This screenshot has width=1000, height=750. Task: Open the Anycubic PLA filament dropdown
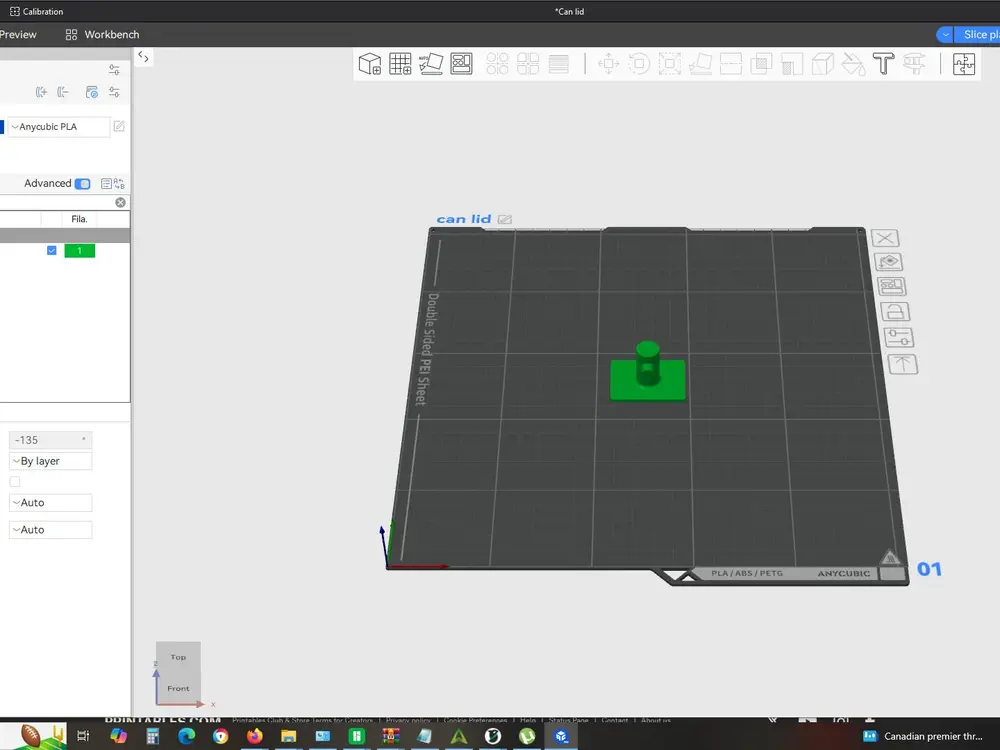[59, 127]
